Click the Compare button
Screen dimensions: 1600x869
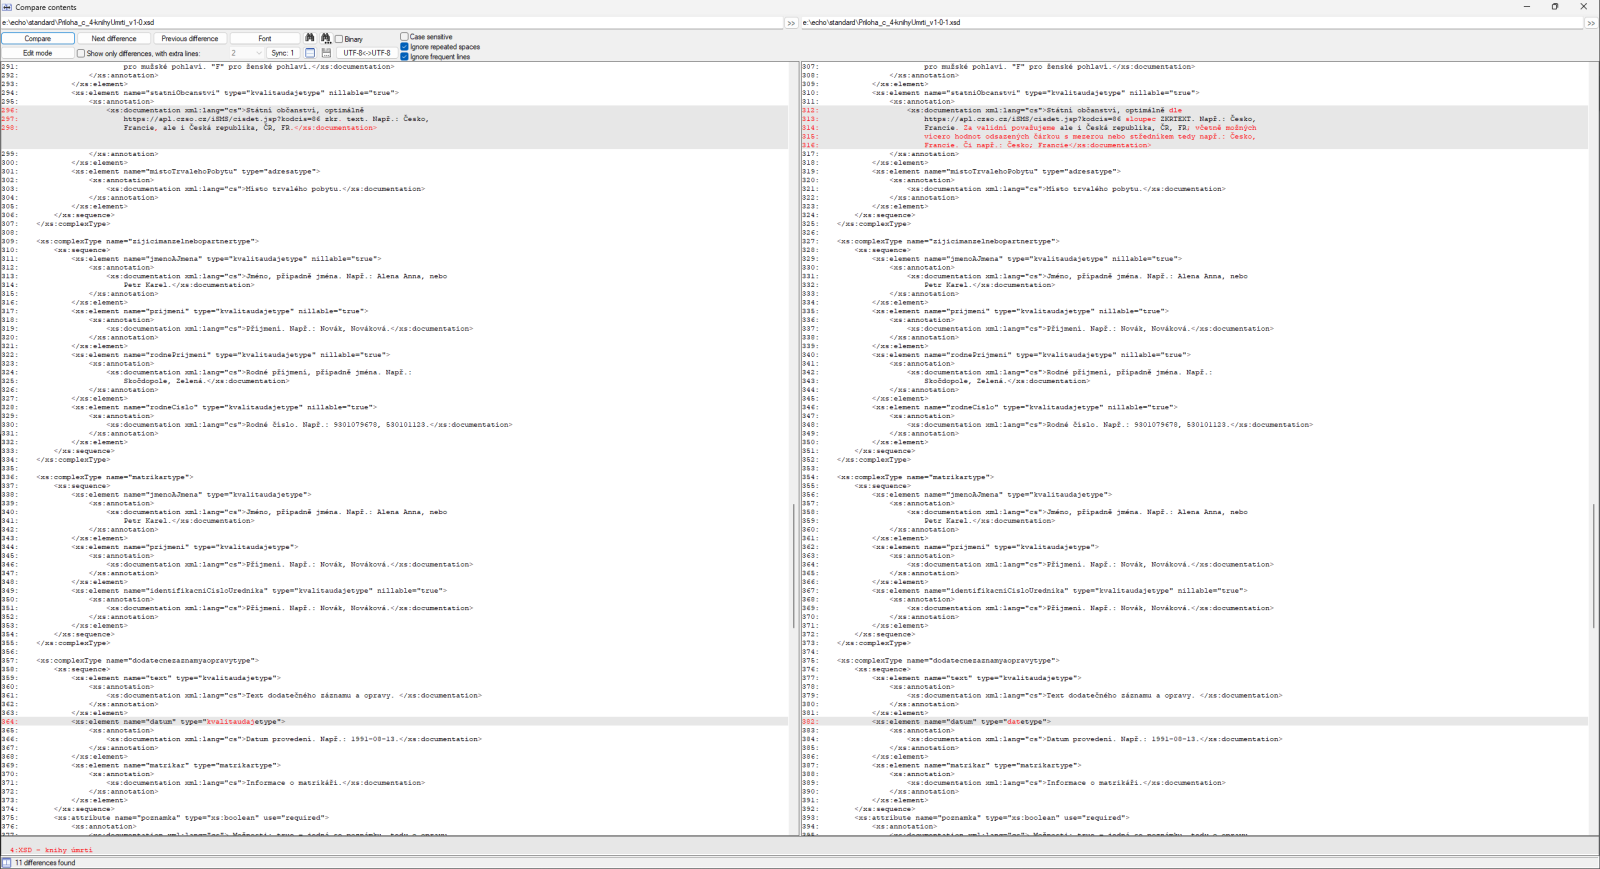pyautogui.click(x=38, y=39)
